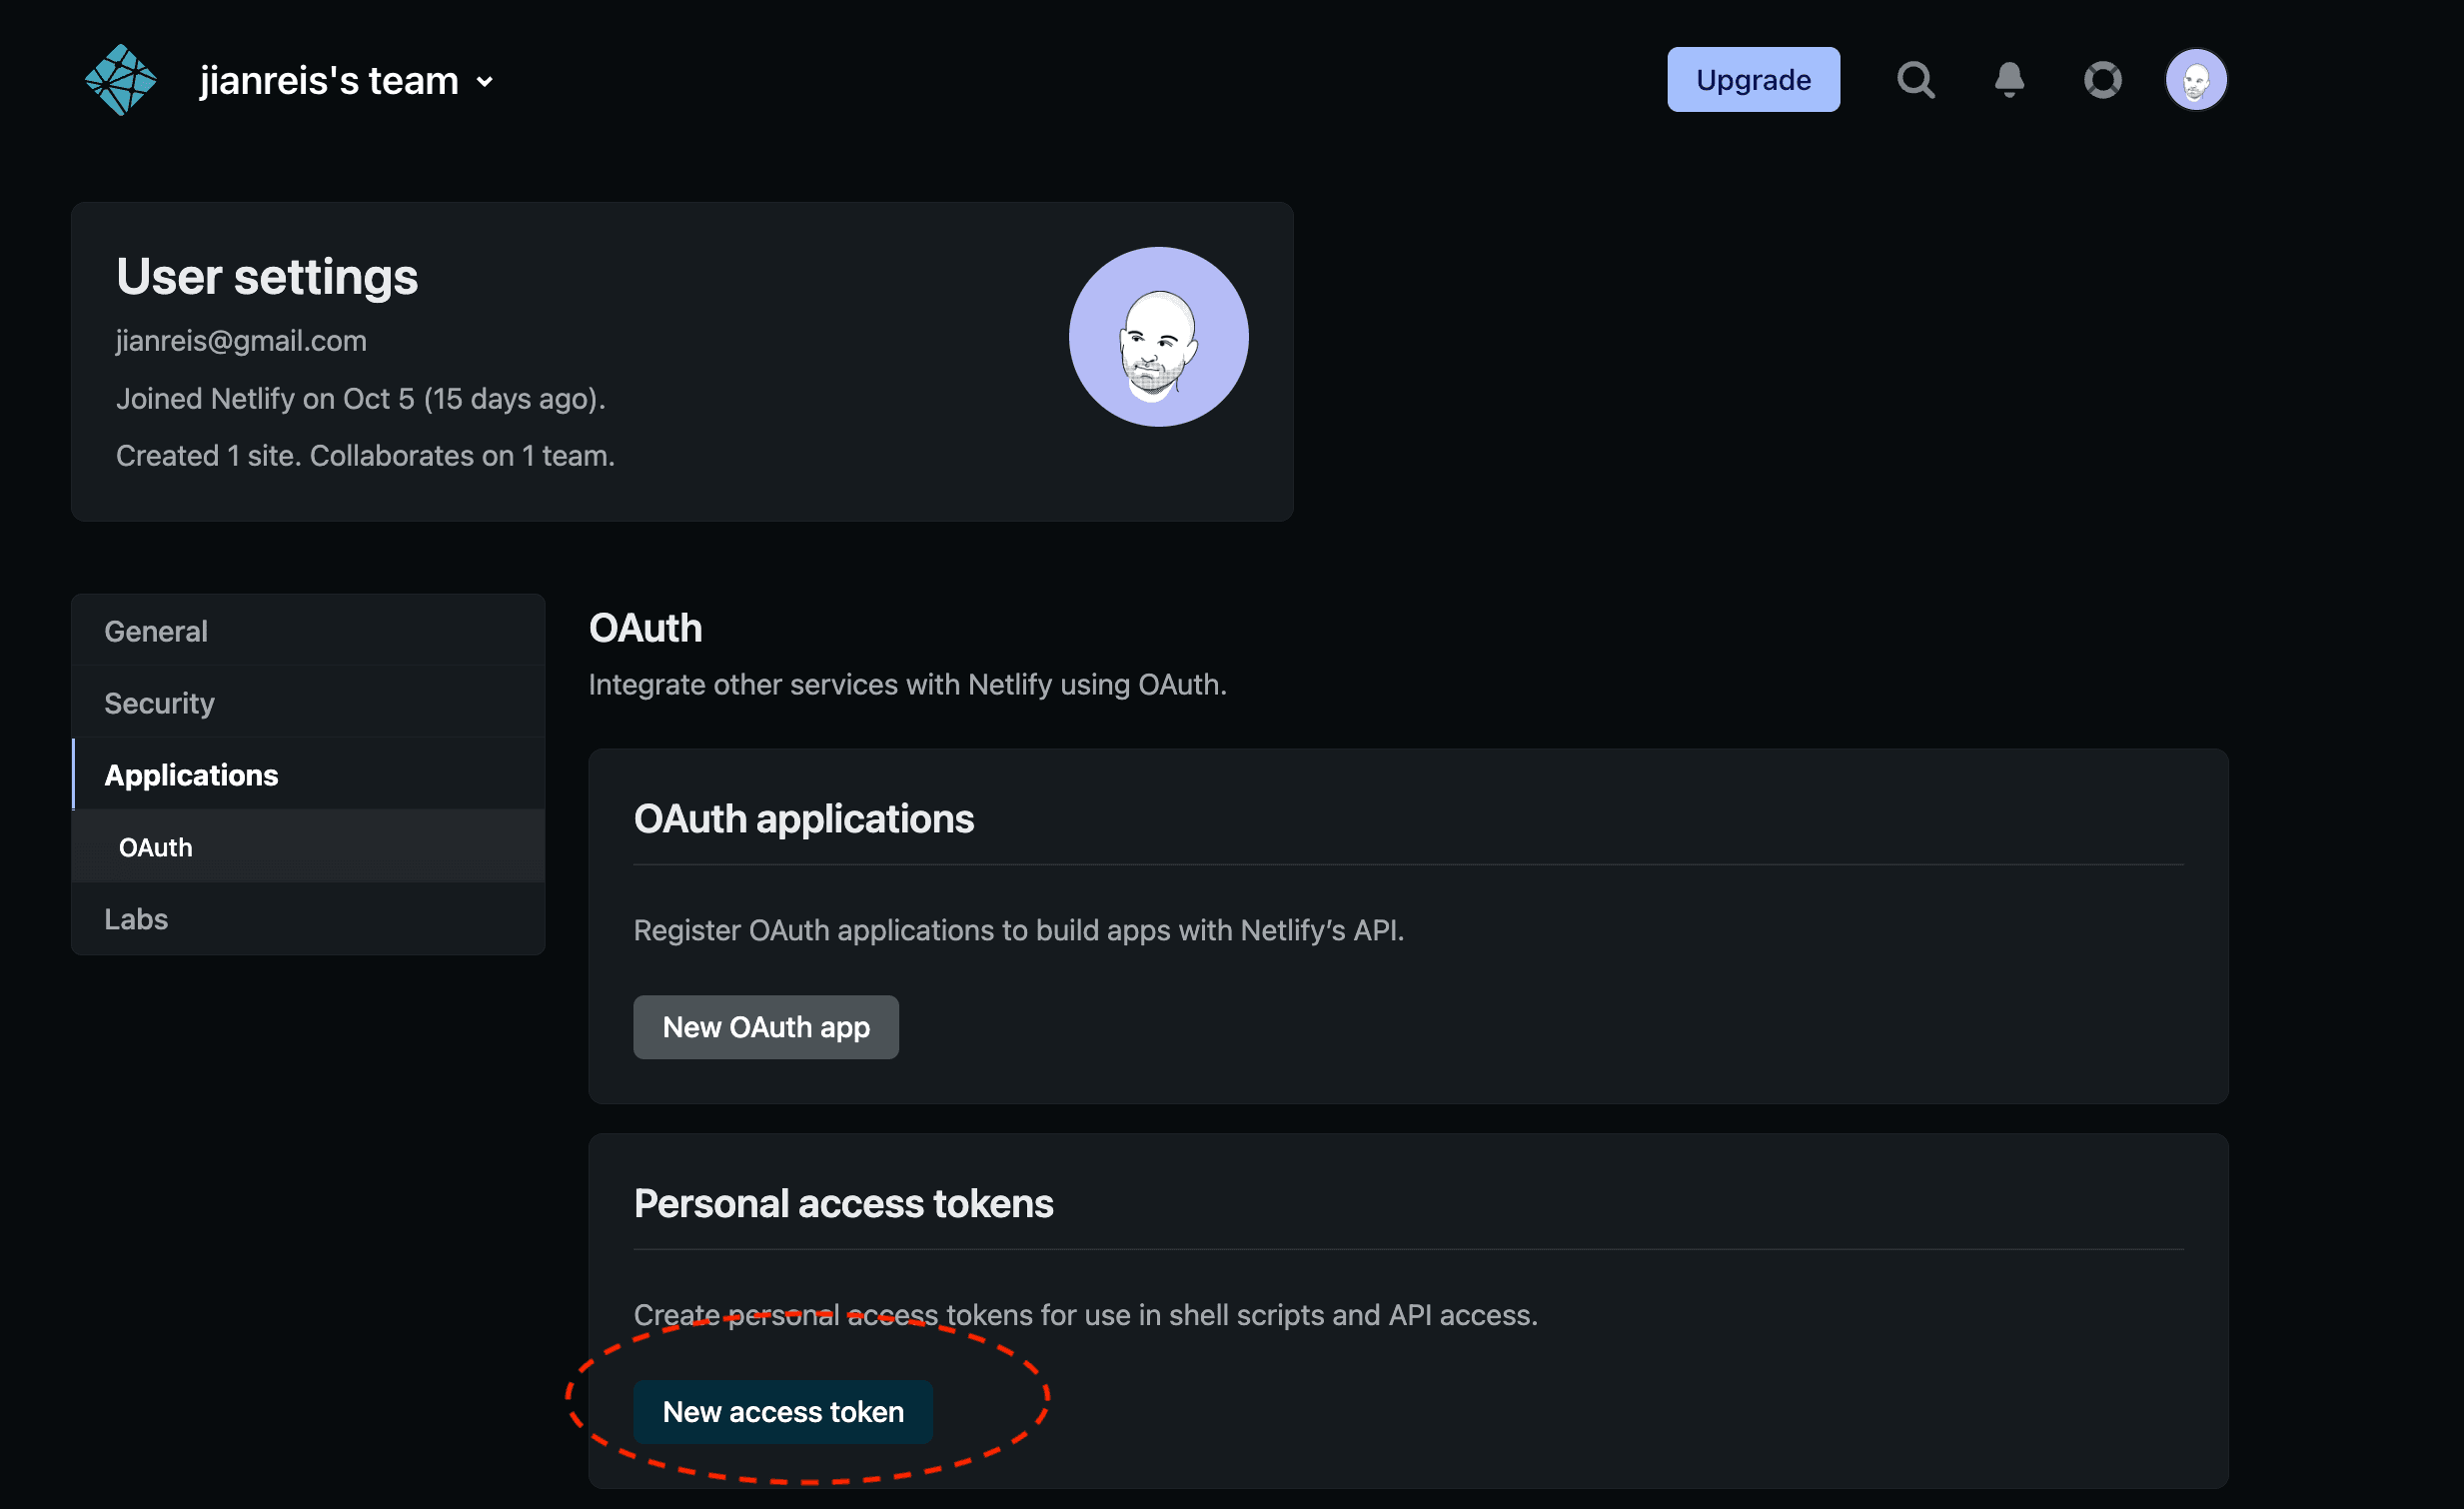Click the user email address text
This screenshot has width=2464, height=1509.
tap(240, 340)
